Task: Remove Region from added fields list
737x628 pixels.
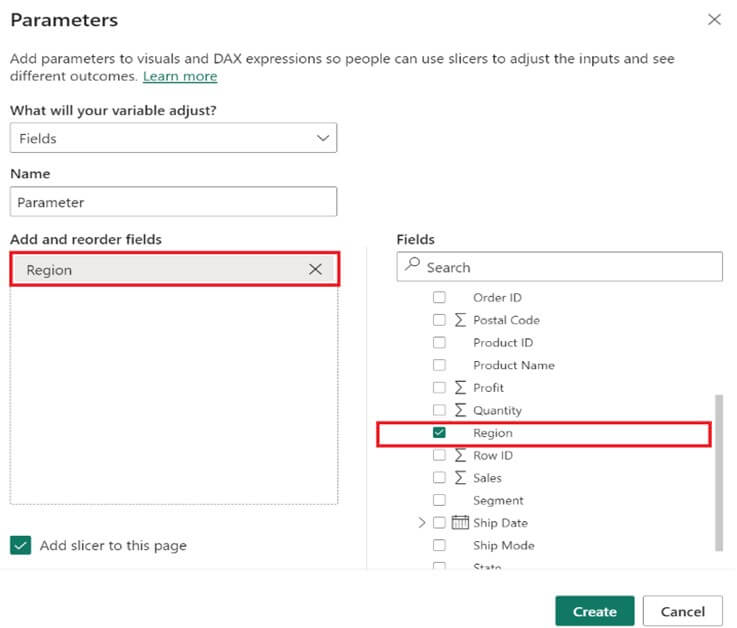Action: tap(315, 269)
